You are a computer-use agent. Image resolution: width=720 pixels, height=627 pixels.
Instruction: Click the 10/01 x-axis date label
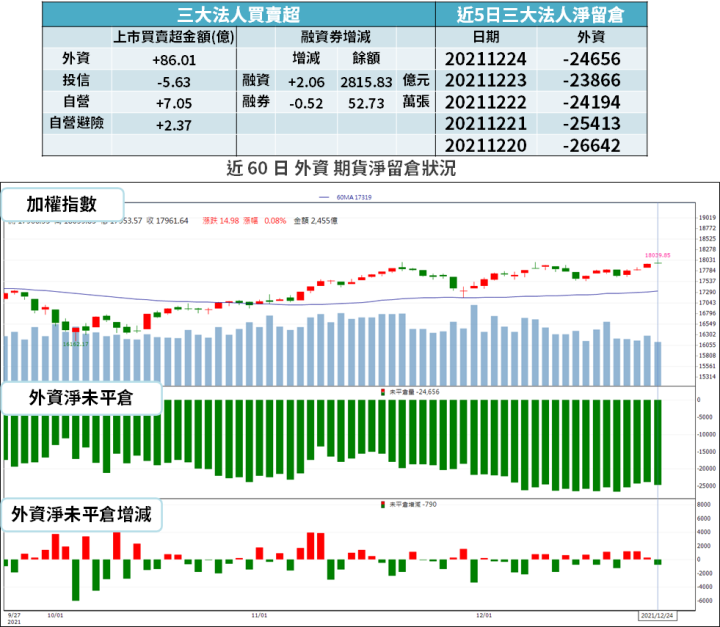55,615
